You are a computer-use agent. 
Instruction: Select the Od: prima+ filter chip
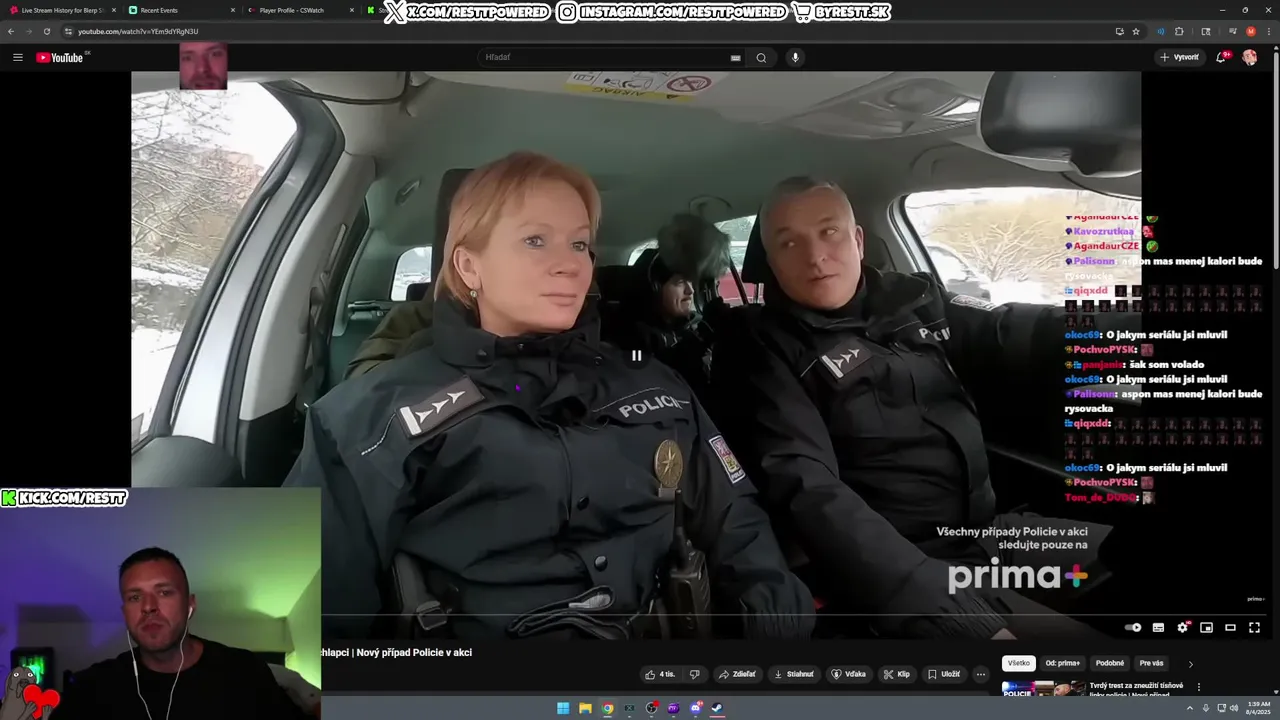[1062, 663]
